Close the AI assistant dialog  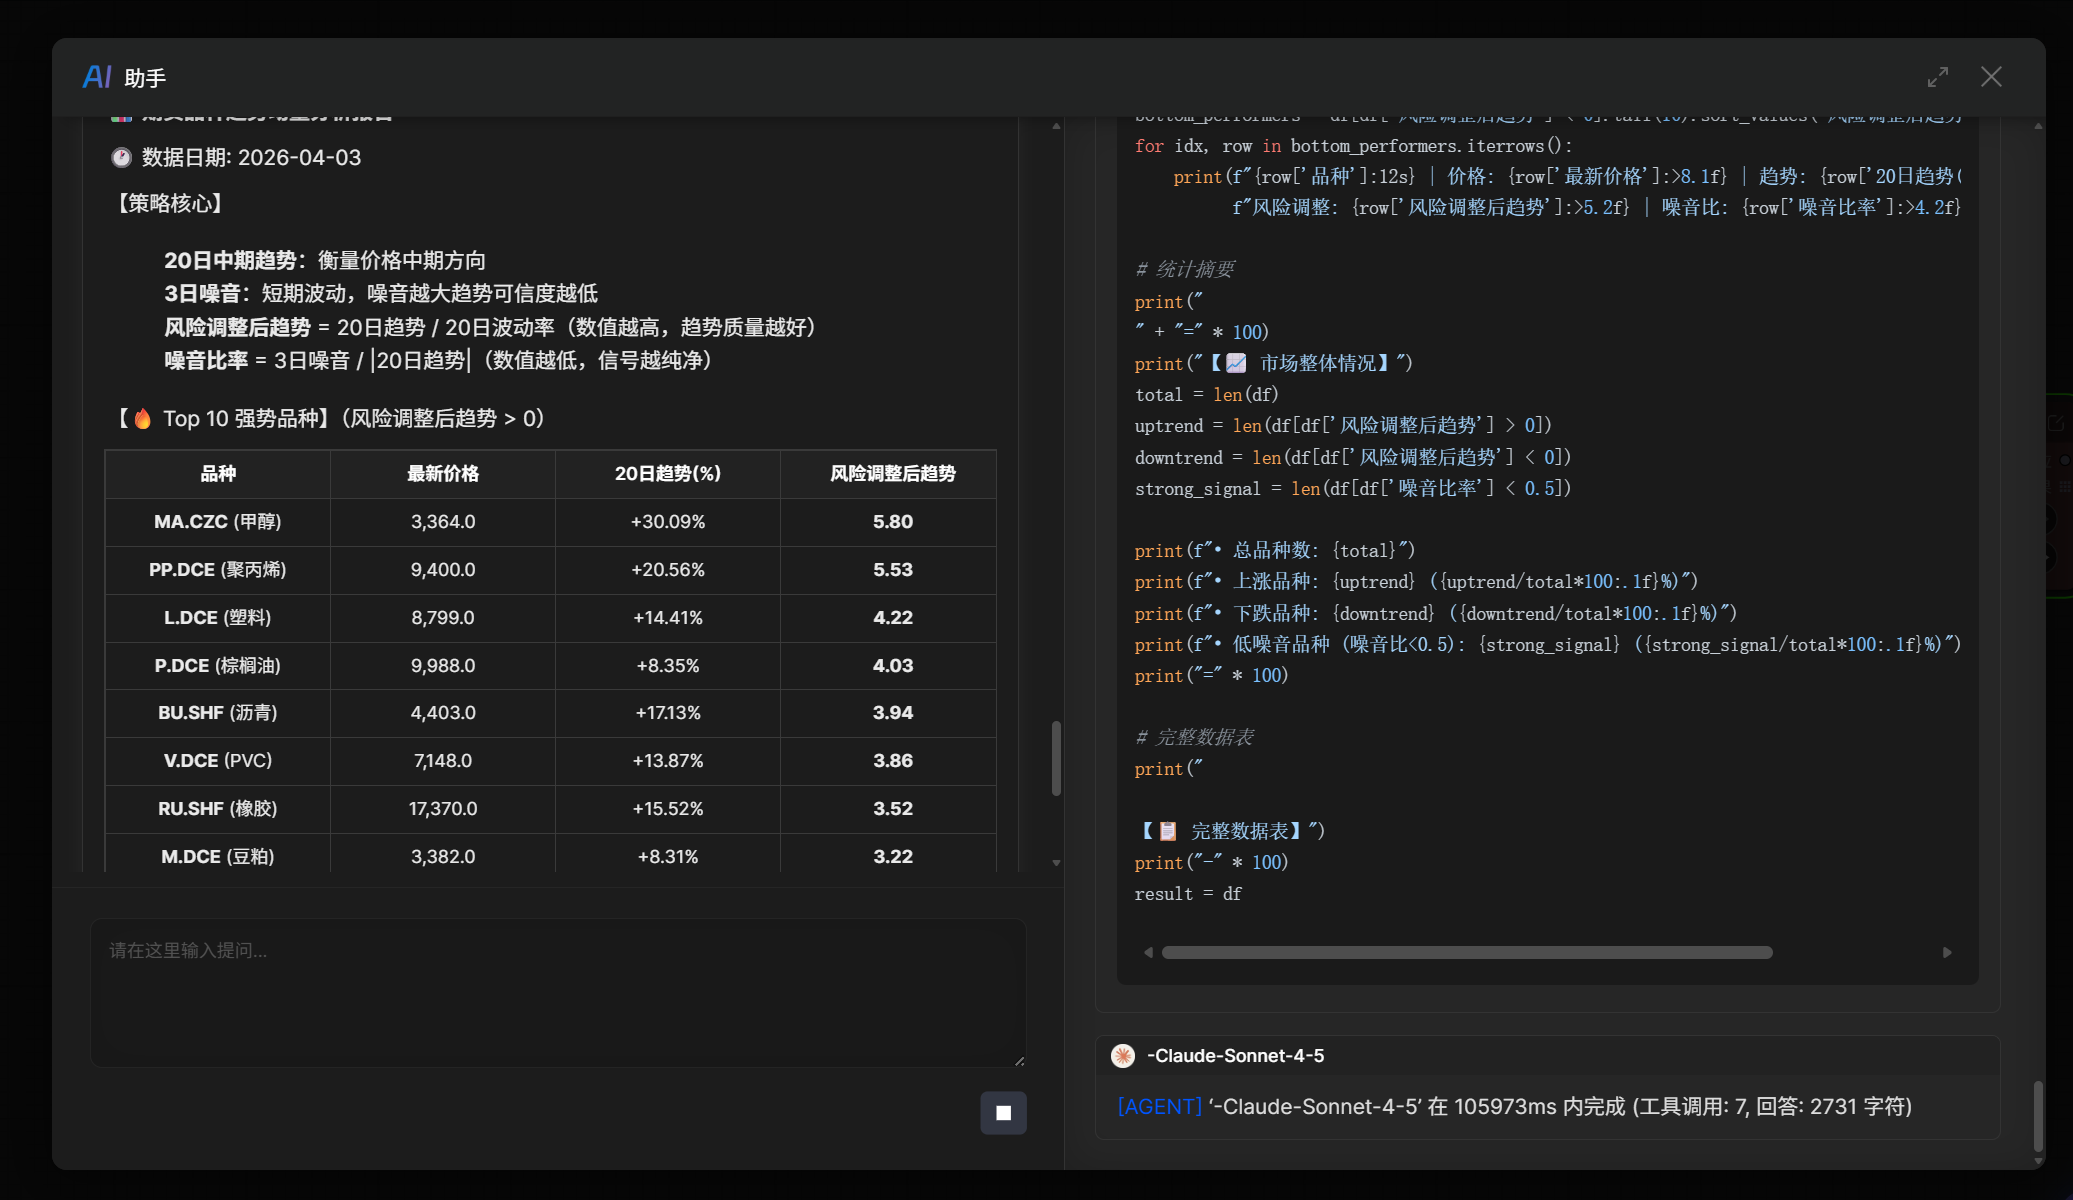click(x=1991, y=77)
